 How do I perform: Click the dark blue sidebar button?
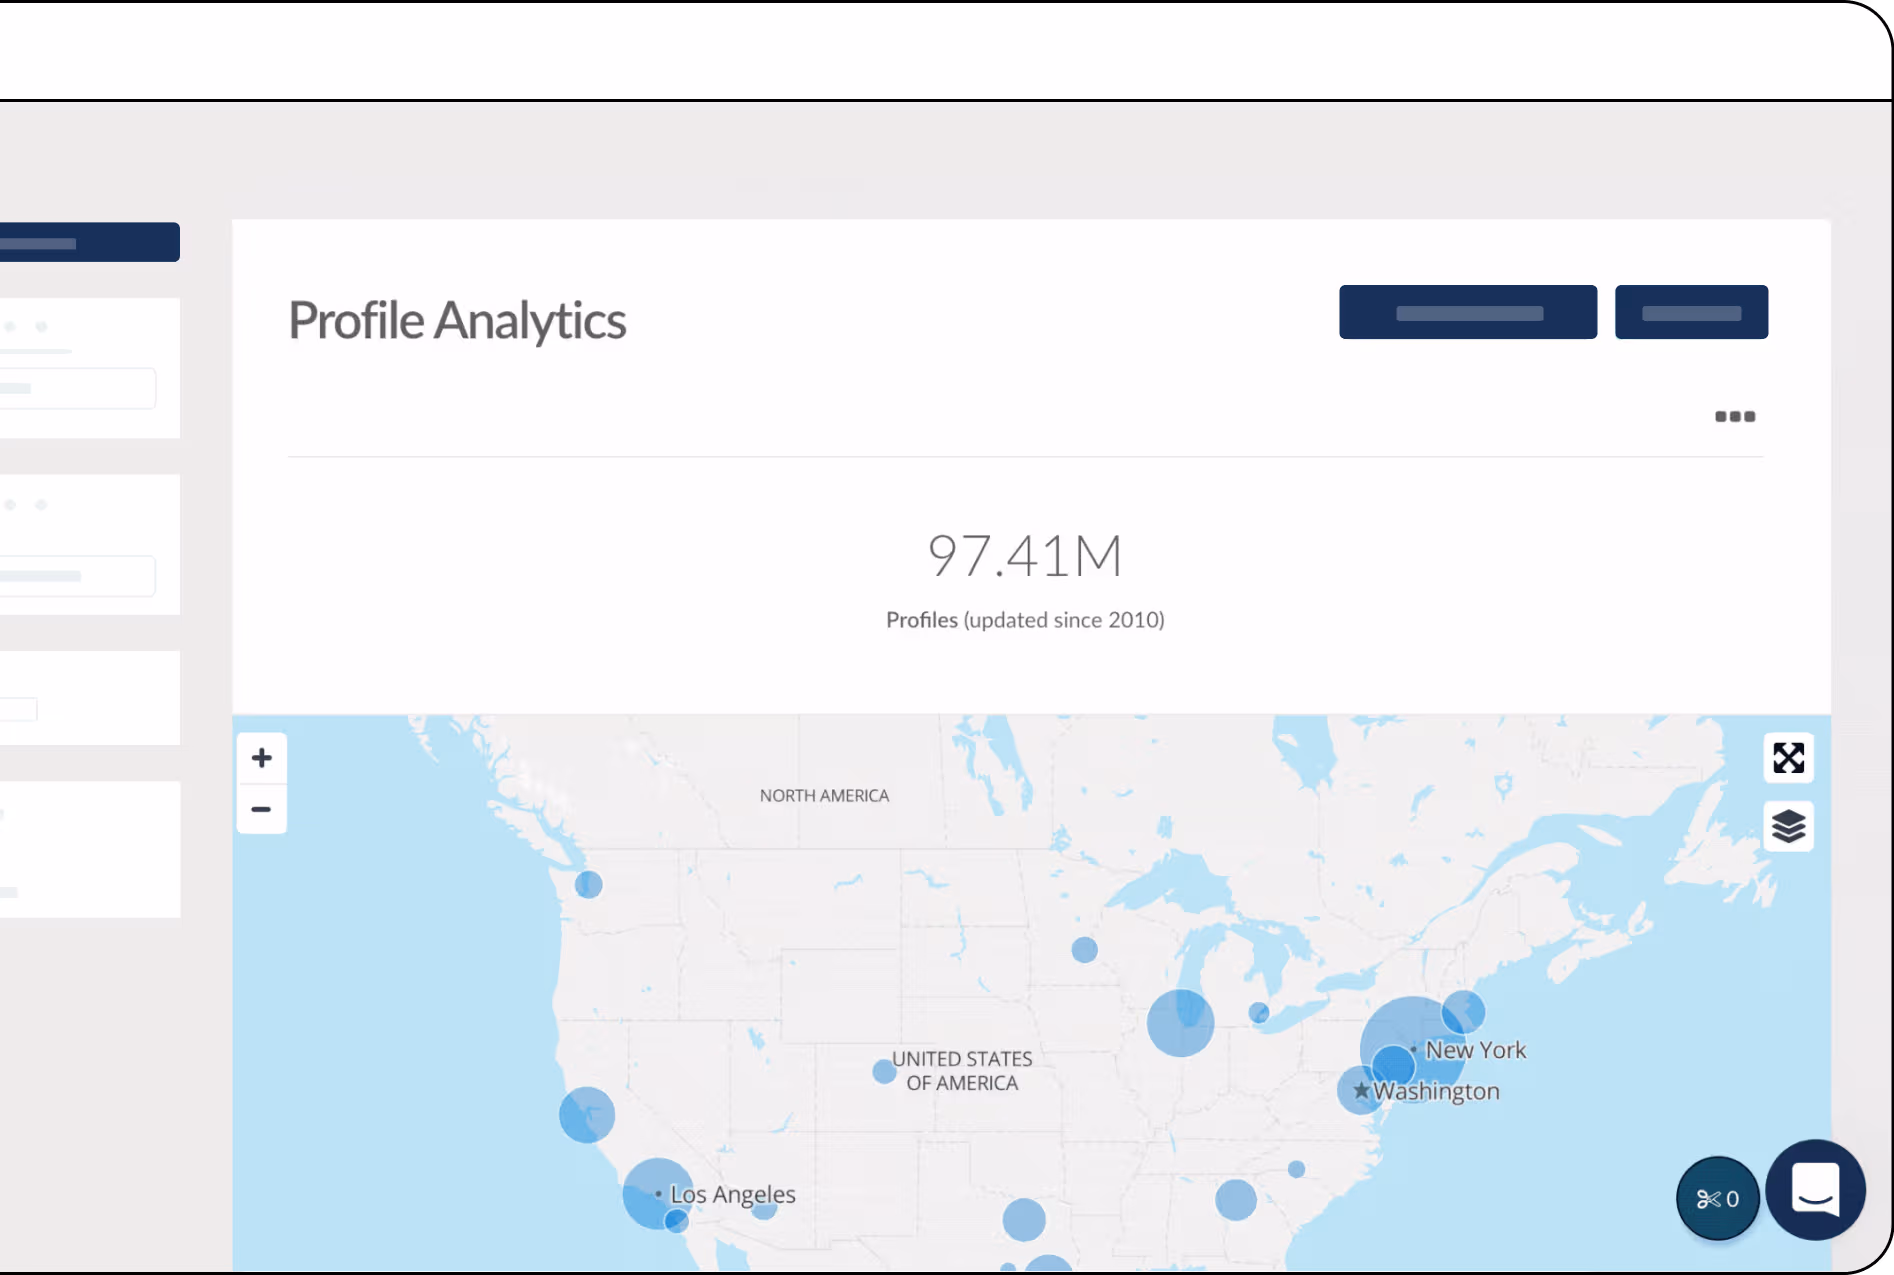pyautogui.click(x=88, y=242)
